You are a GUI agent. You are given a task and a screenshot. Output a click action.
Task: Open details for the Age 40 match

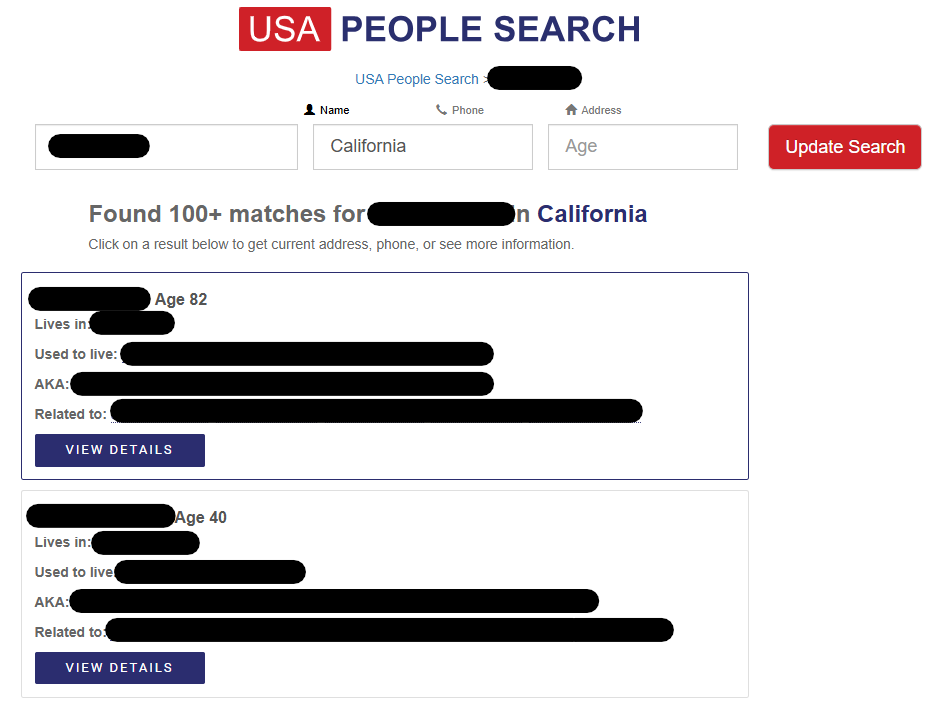point(119,667)
